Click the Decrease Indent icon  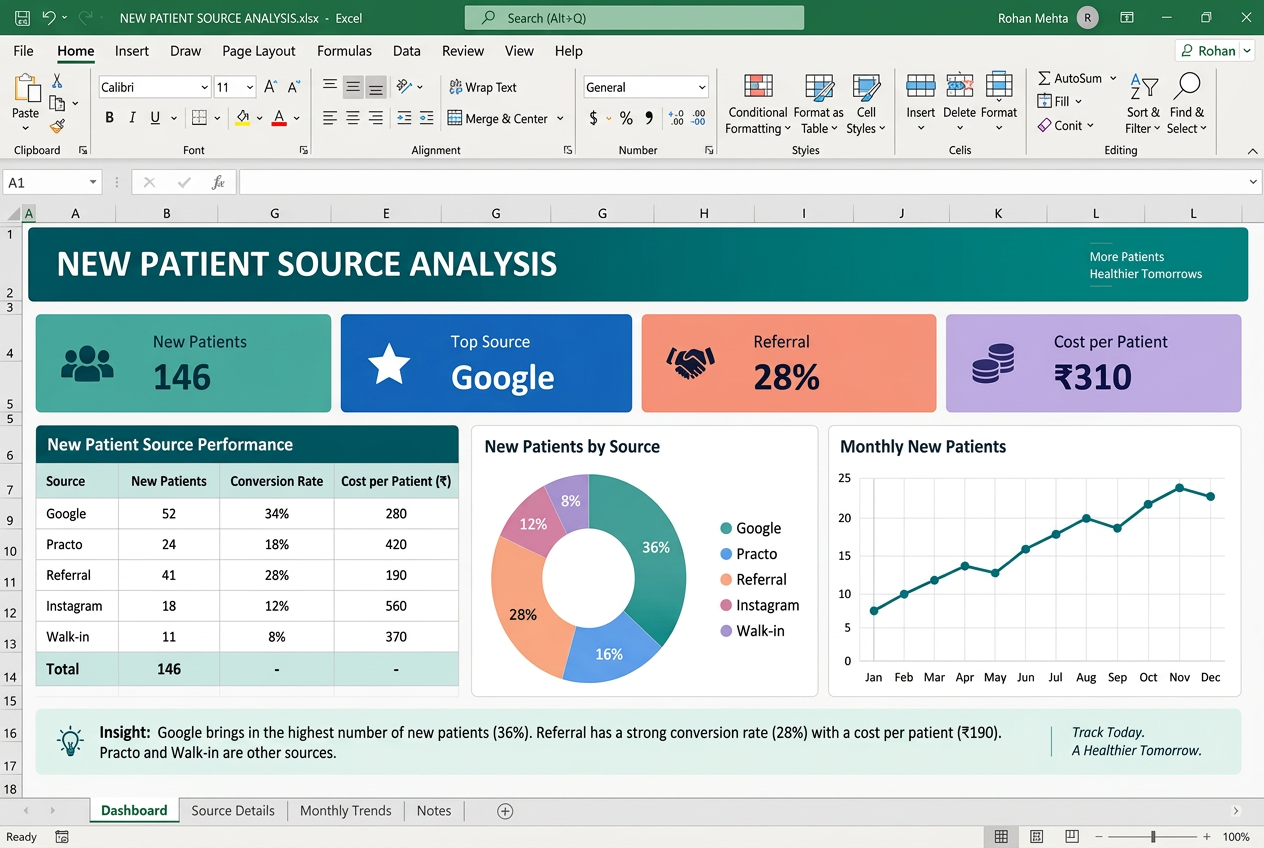tap(404, 118)
